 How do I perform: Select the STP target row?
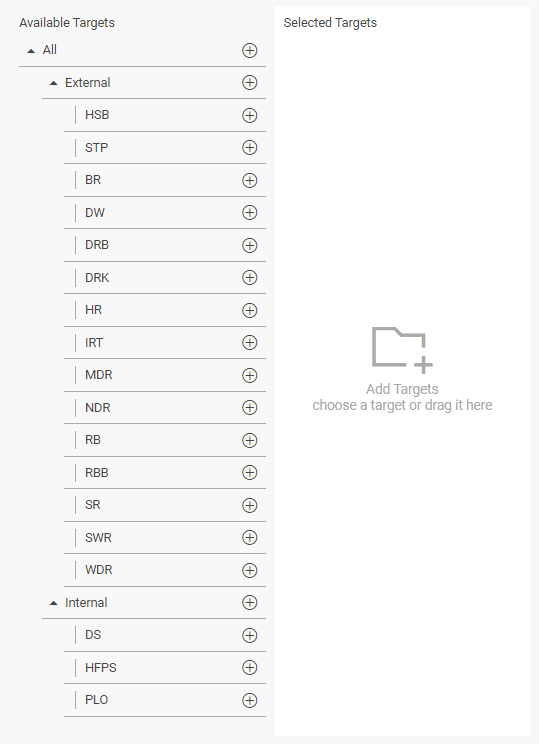(165, 148)
